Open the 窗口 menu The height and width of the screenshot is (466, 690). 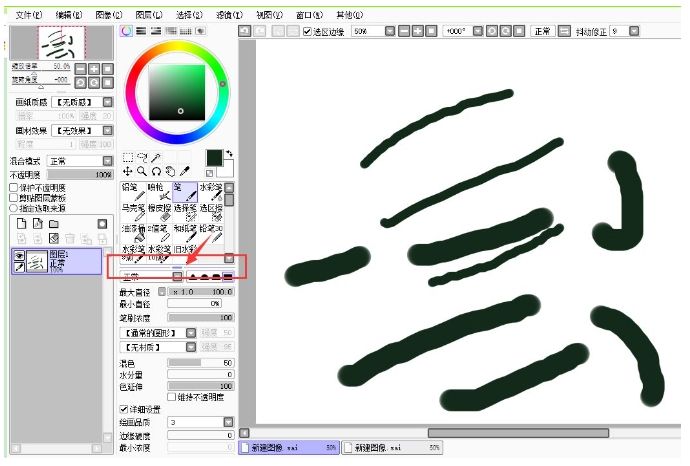point(309,15)
